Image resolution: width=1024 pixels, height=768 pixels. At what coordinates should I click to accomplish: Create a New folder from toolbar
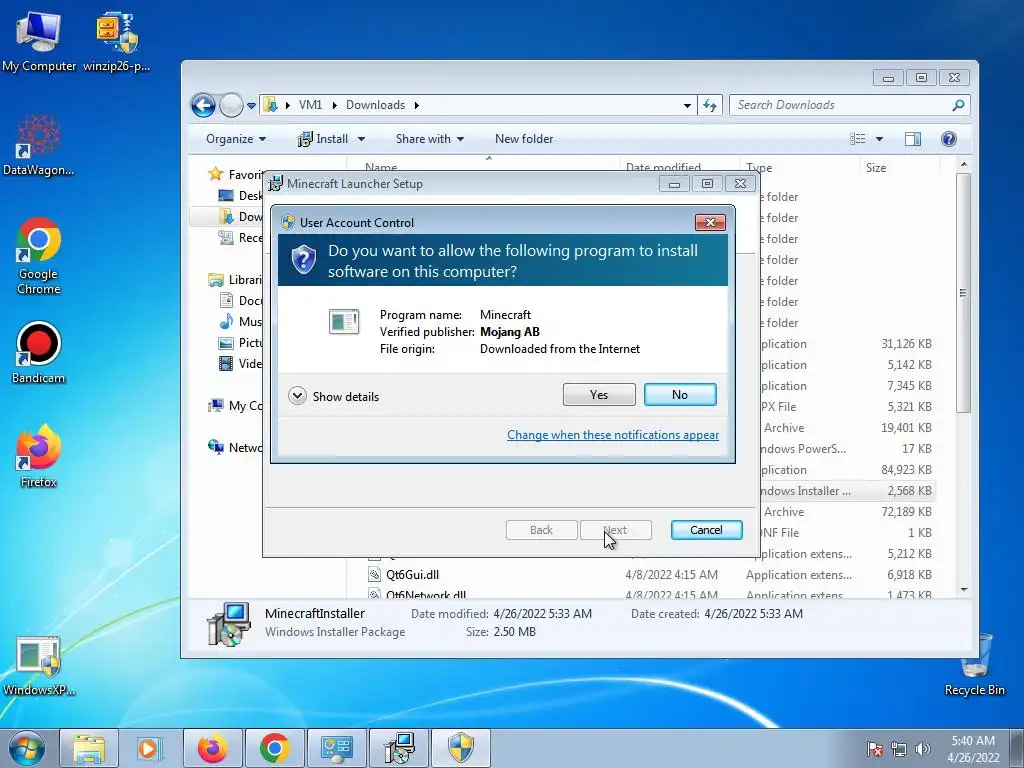click(524, 139)
